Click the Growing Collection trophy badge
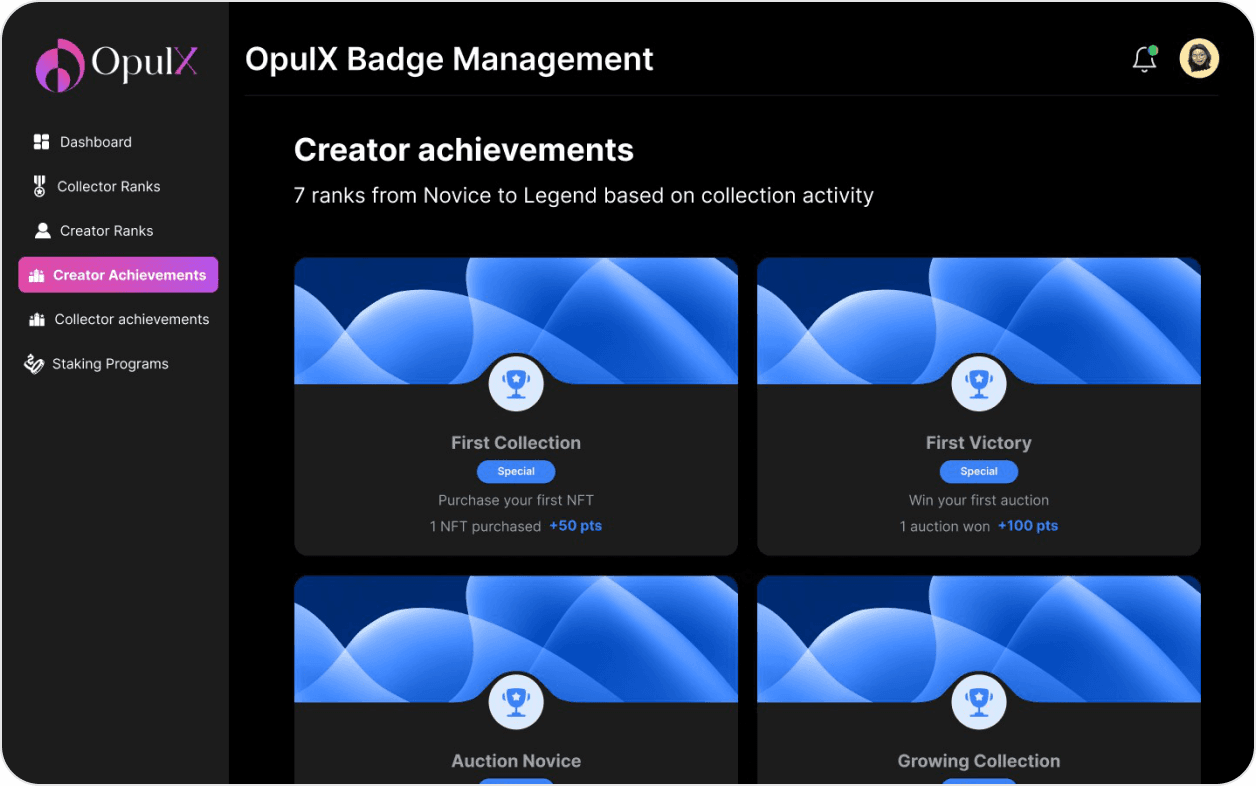Image resolution: width=1256 pixels, height=786 pixels. (979, 701)
